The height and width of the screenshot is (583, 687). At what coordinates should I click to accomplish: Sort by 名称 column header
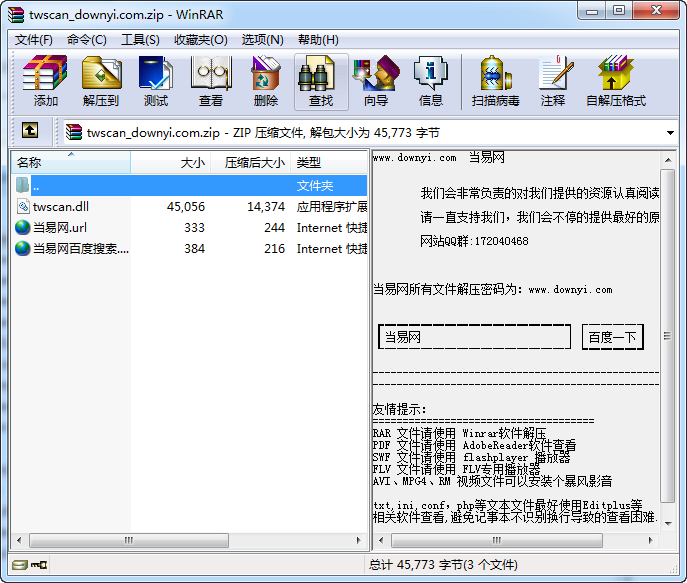point(71,163)
